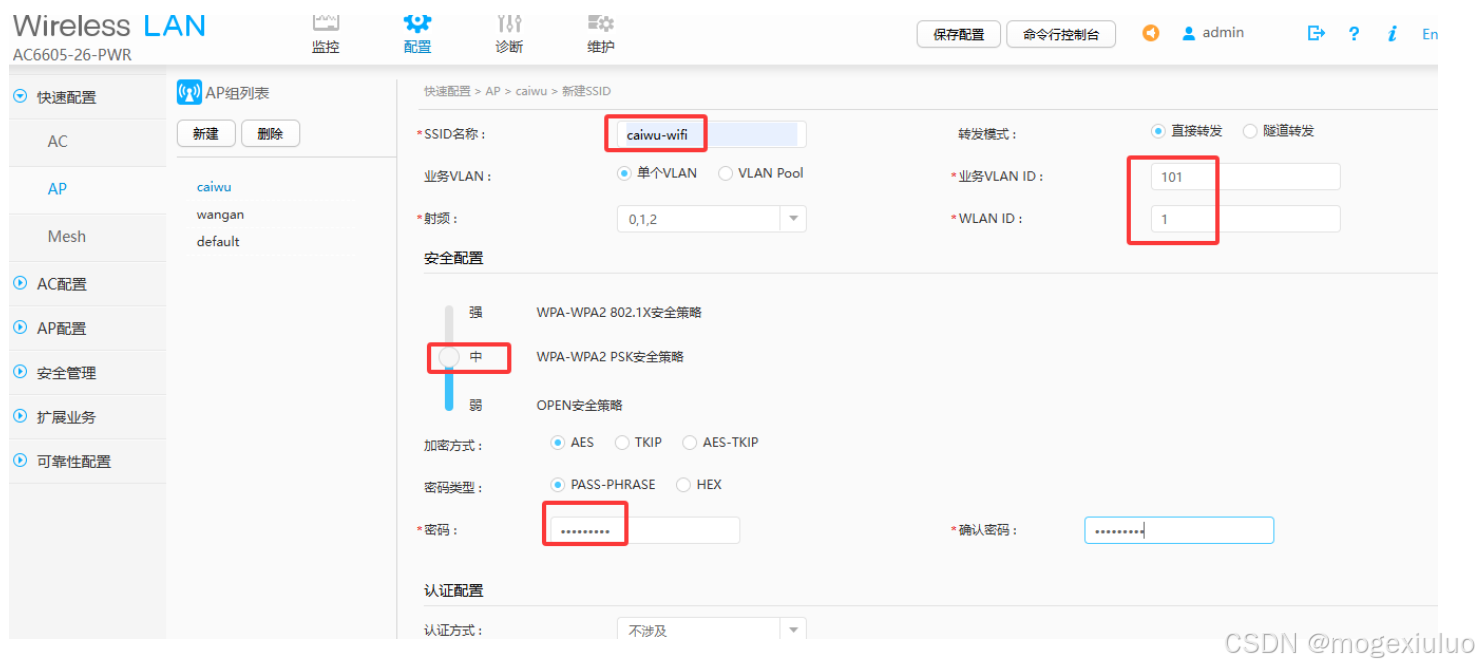Open the 认证方式 dropdown

click(x=711, y=630)
